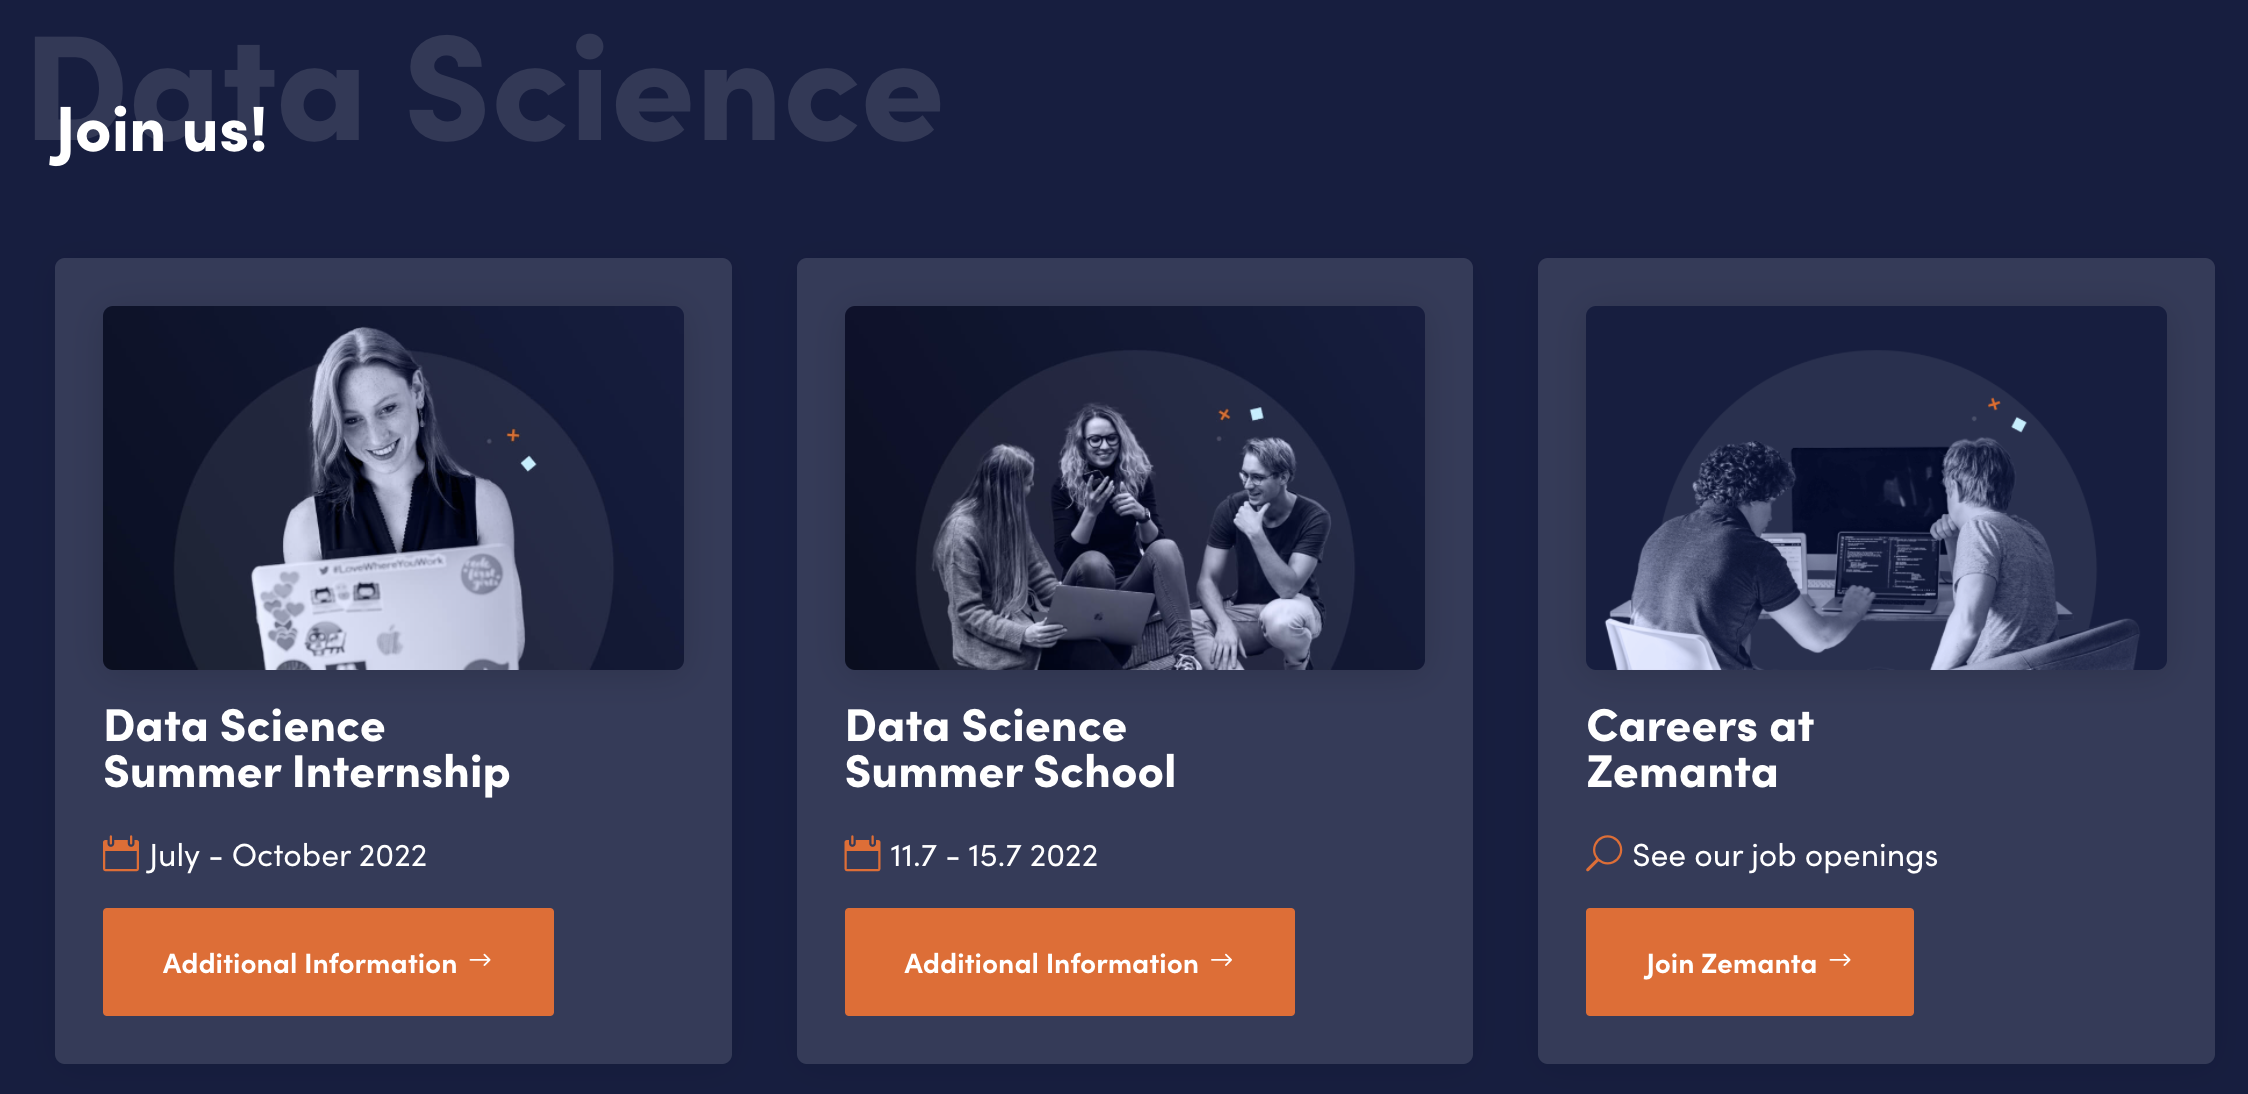This screenshot has width=2248, height=1094.
Task: Click the calendar icon next to July–October 2022
Action: (120, 853)
